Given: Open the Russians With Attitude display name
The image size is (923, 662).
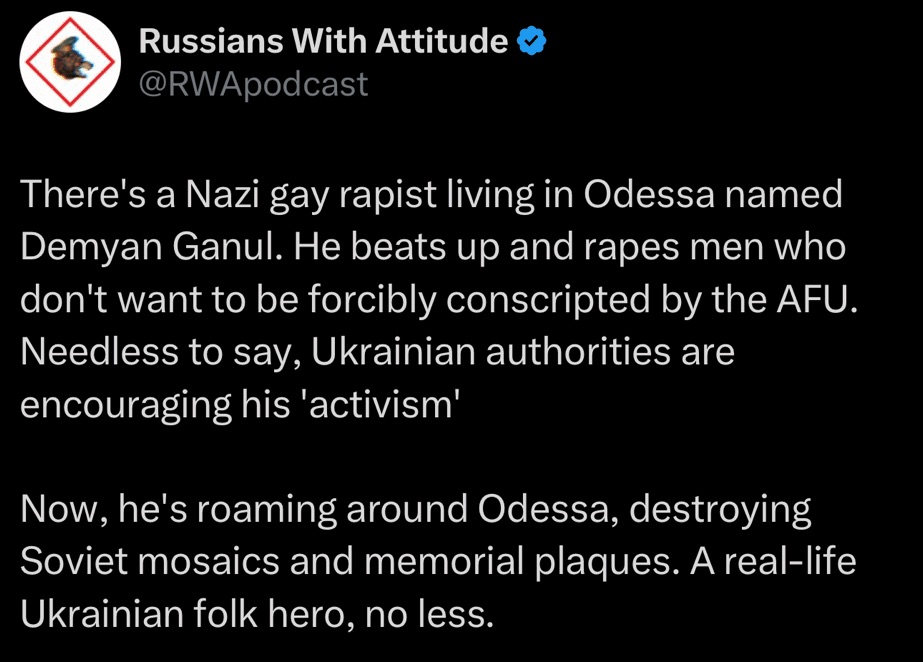Looking at the screenshot, I should [x=323, y=41].
